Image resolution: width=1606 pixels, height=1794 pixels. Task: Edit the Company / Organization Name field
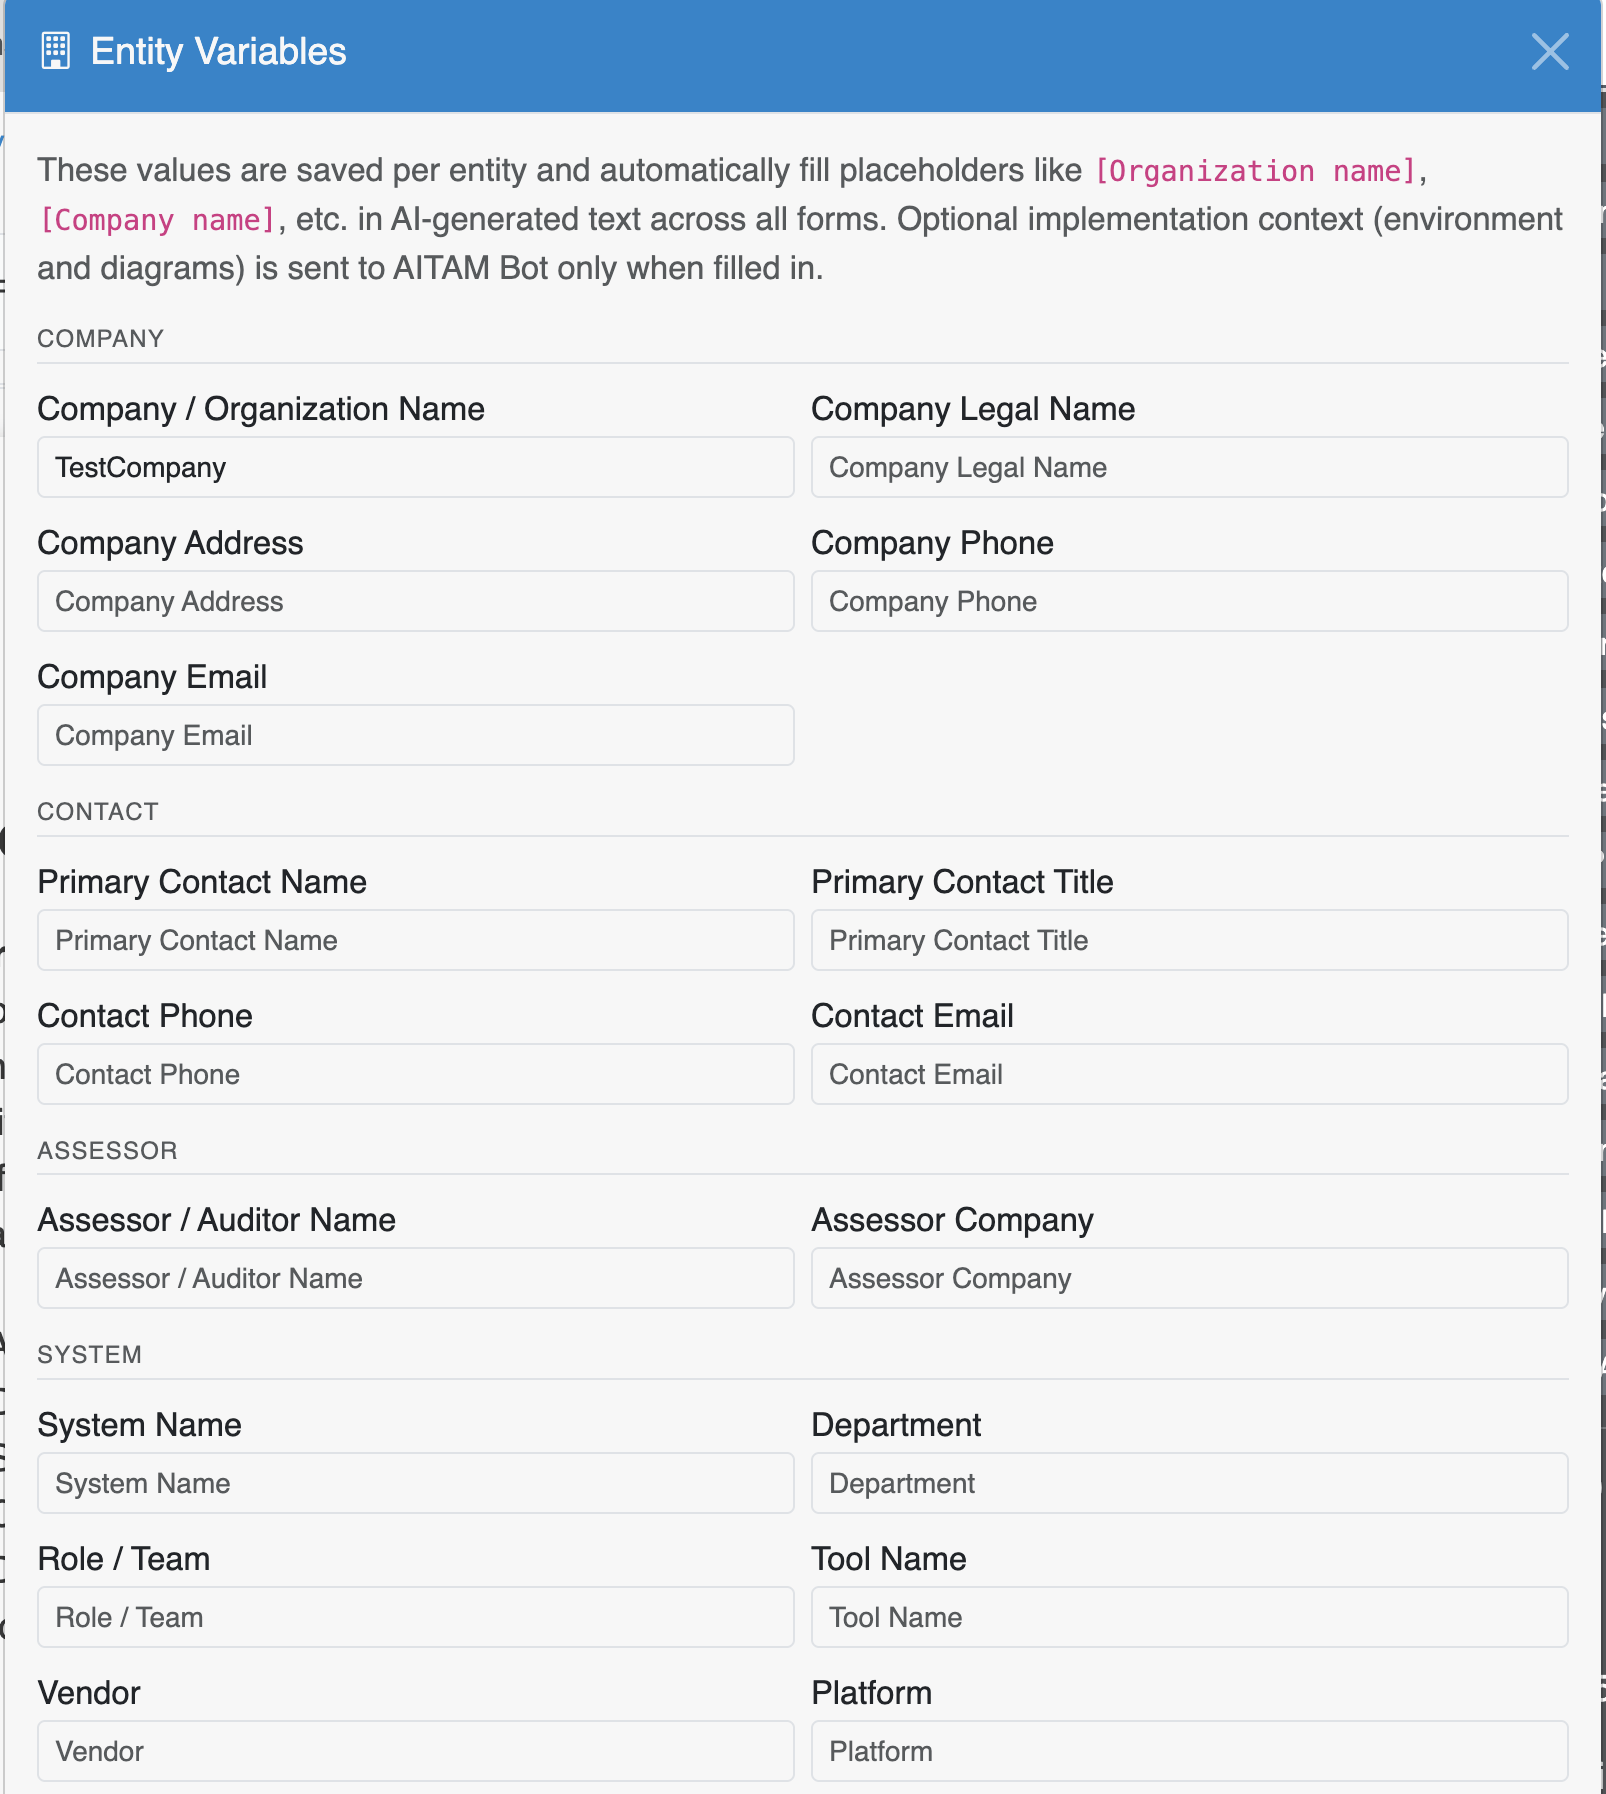tap(416, 467)
